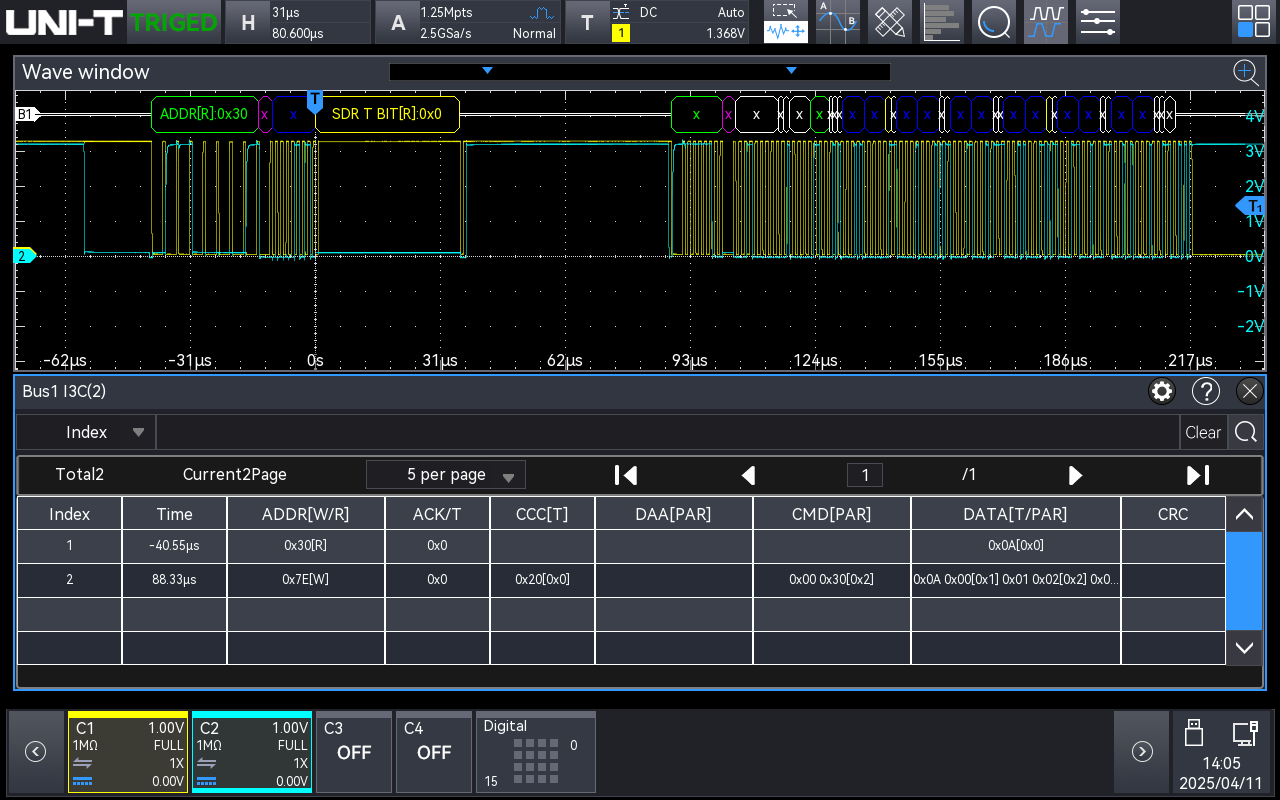1280x800 pixels.
Task: Open the search magnifier tool
Action: pos(994,22)
